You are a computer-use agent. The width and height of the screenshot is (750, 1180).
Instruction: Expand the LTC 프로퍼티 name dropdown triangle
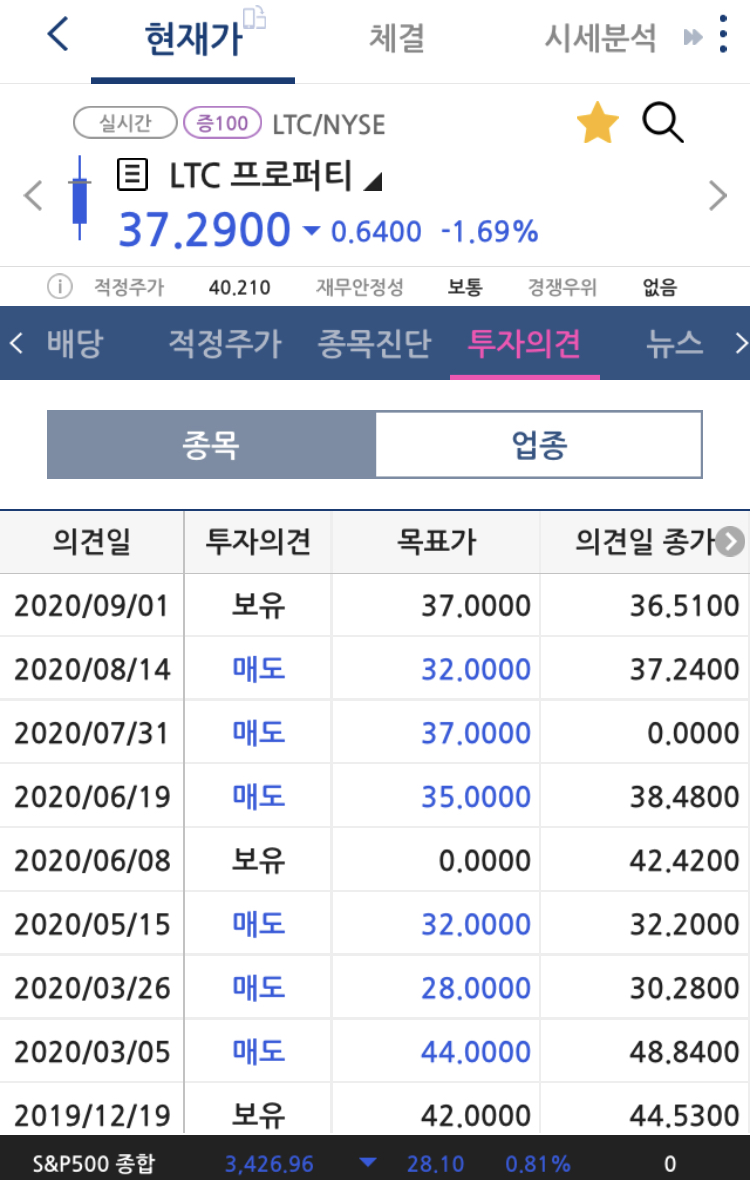coord(373,181)
